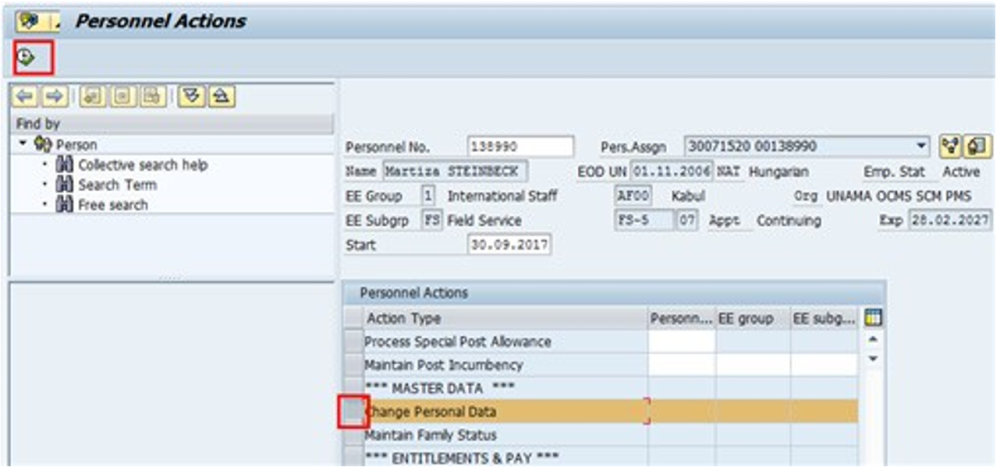Viewport: 1000px width, 467px height.
Task: Click the rightmost icon beside the Pers.Assgn dropdown
Action: [974, 145]
